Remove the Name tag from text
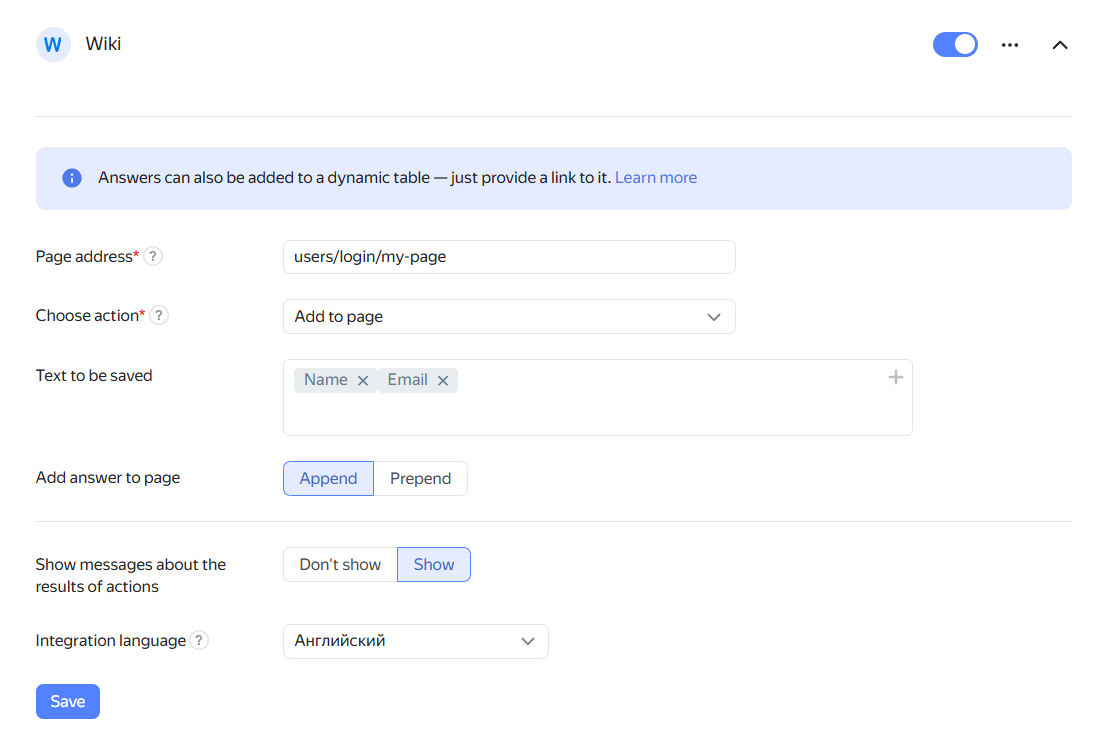Image resolution: width=1104 pixels, height=747 pixels. coord(363,380)
